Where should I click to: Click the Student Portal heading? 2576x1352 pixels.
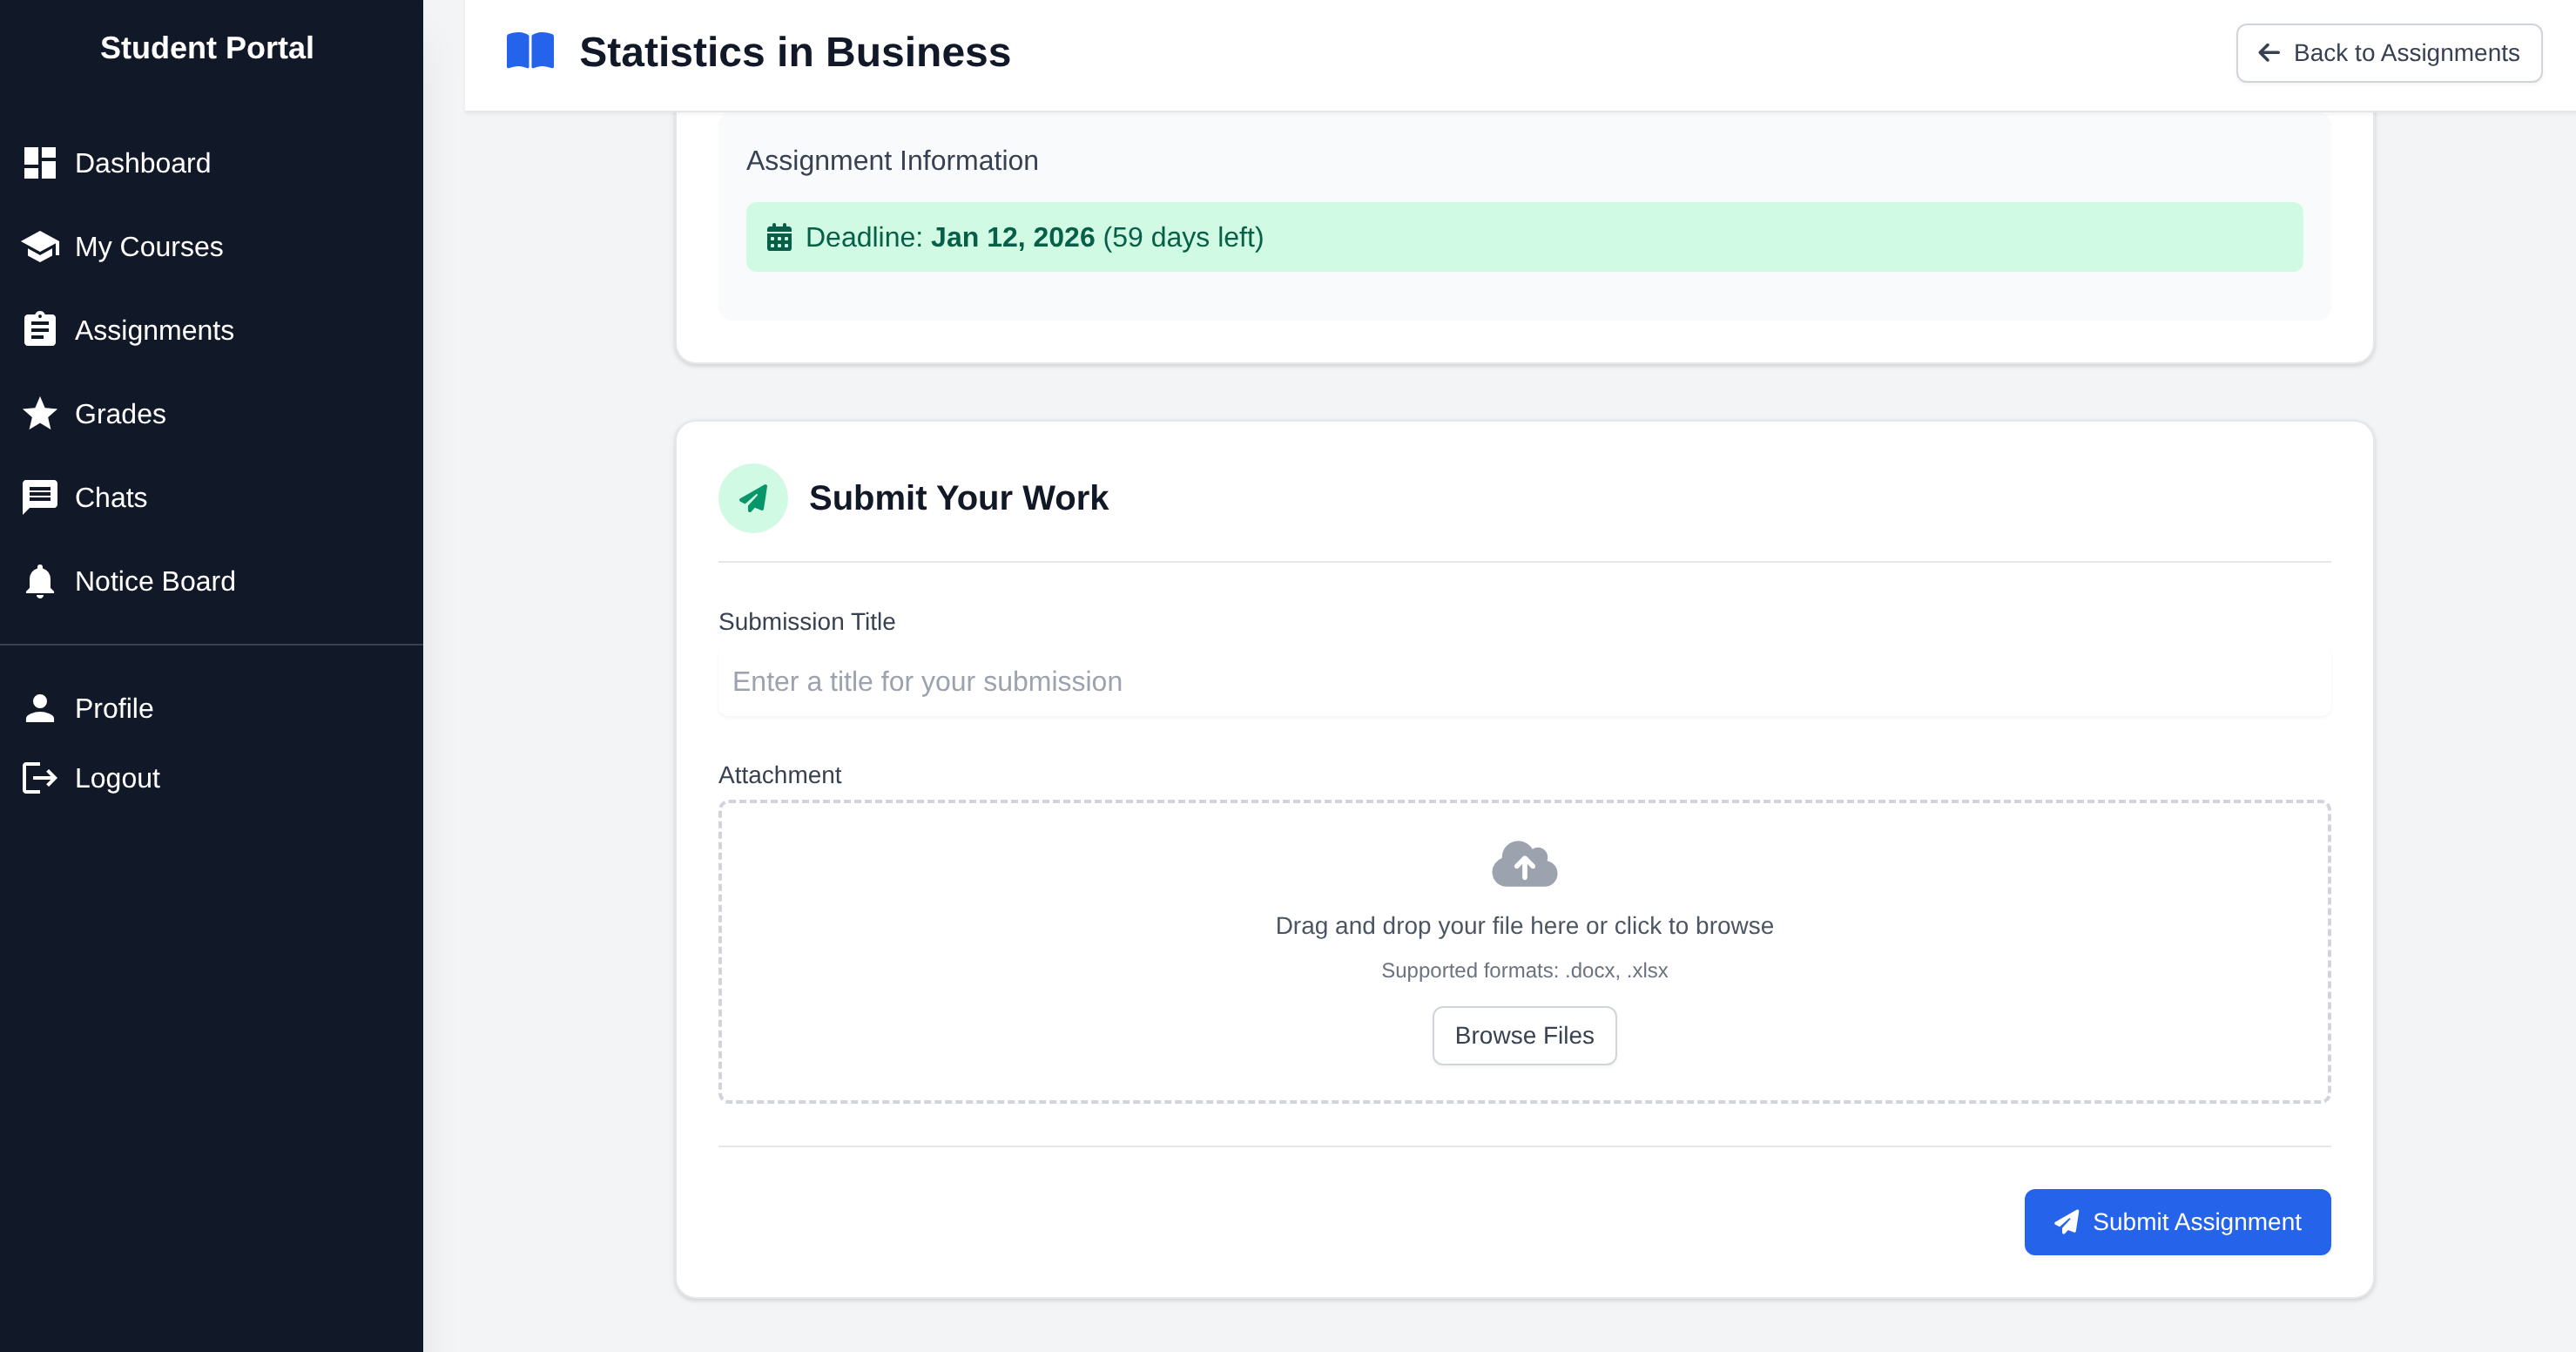point(207,48)
